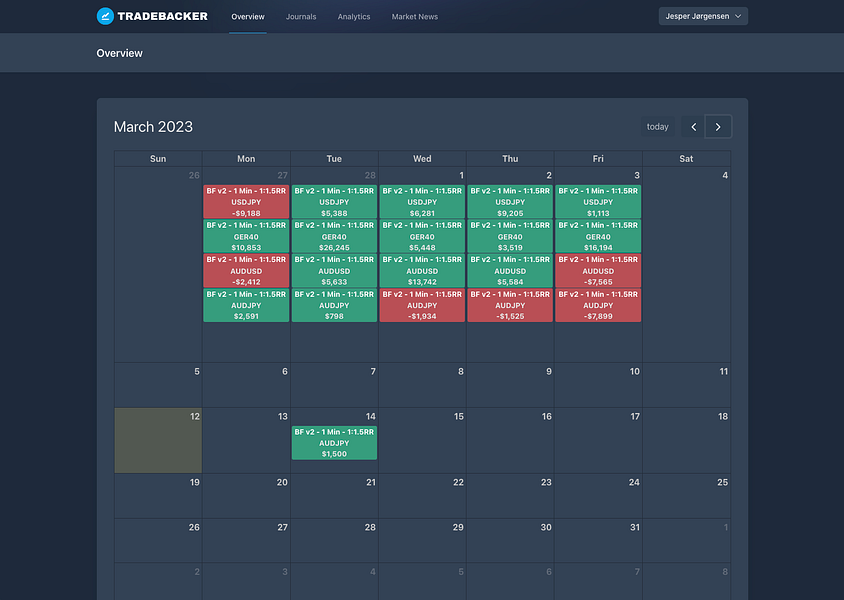Open the Market News tab
The image size is (844, 600).
(x=414, y=17)
